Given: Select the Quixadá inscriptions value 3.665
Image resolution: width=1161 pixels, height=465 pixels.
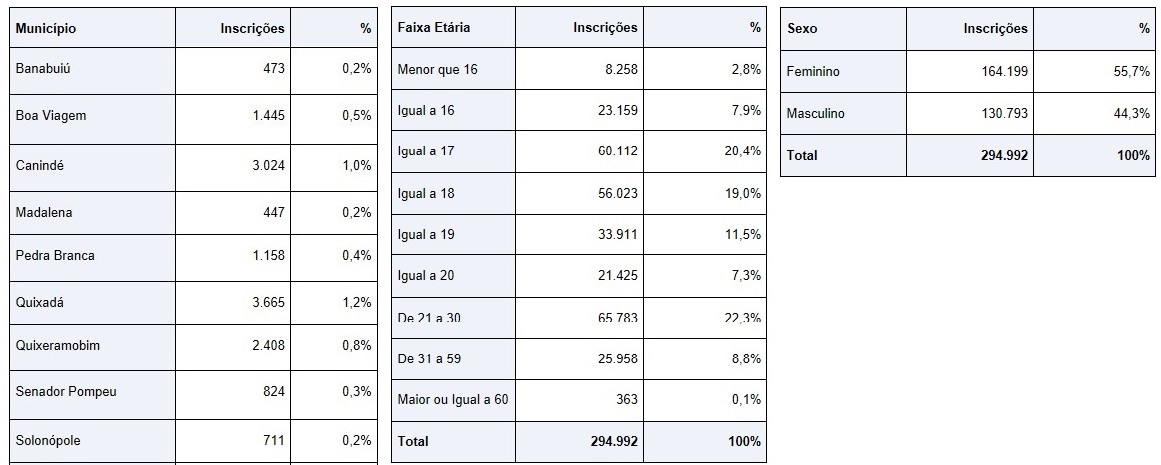Looking at the screenshot, I should 268,302.
